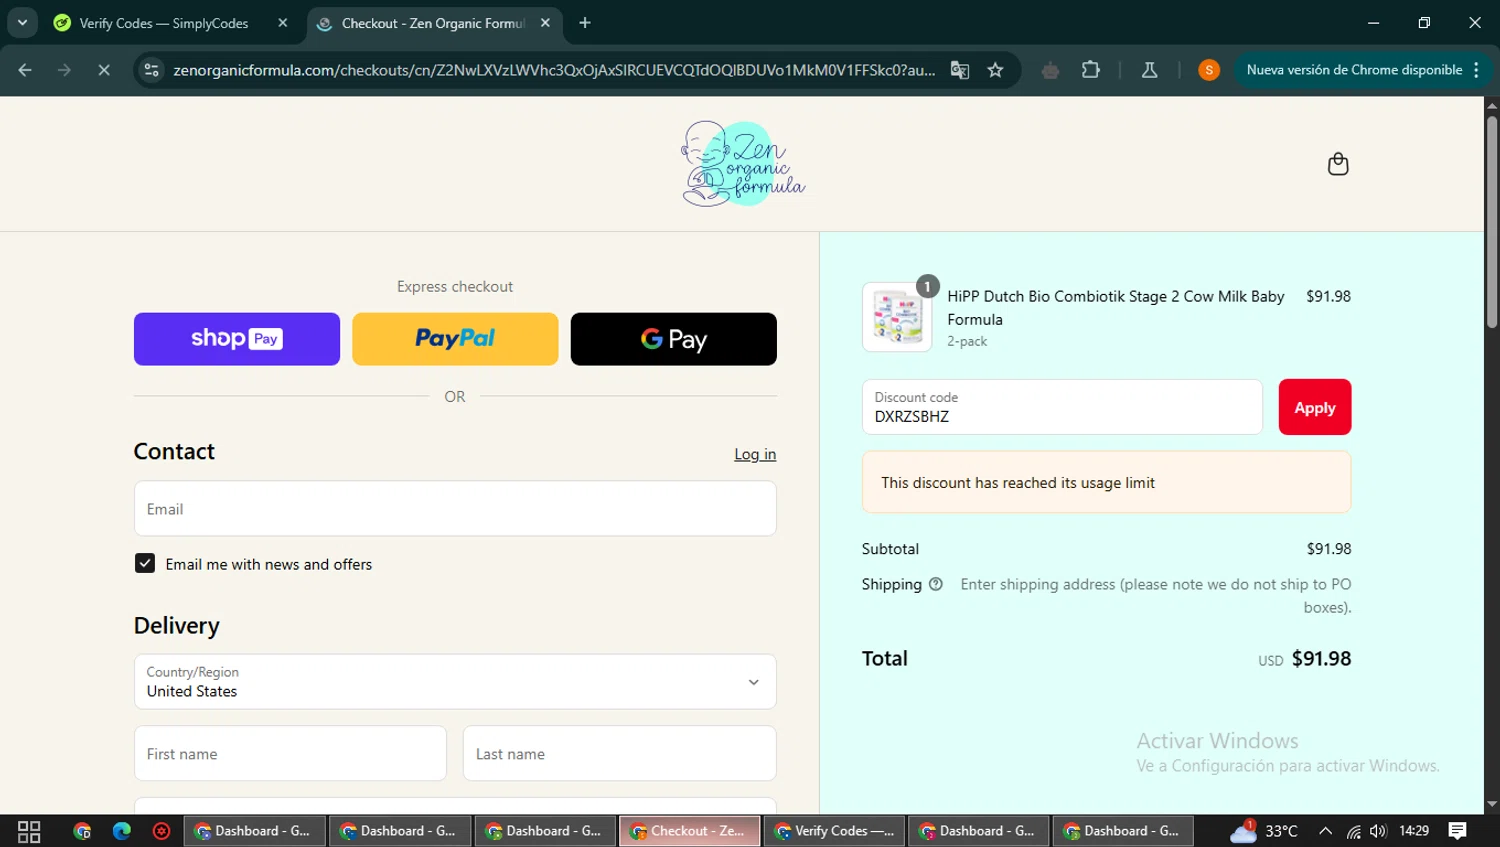The width and height of the screenshot is (1500, 847).
Task: Open the translate page icon
Action: 960,70
